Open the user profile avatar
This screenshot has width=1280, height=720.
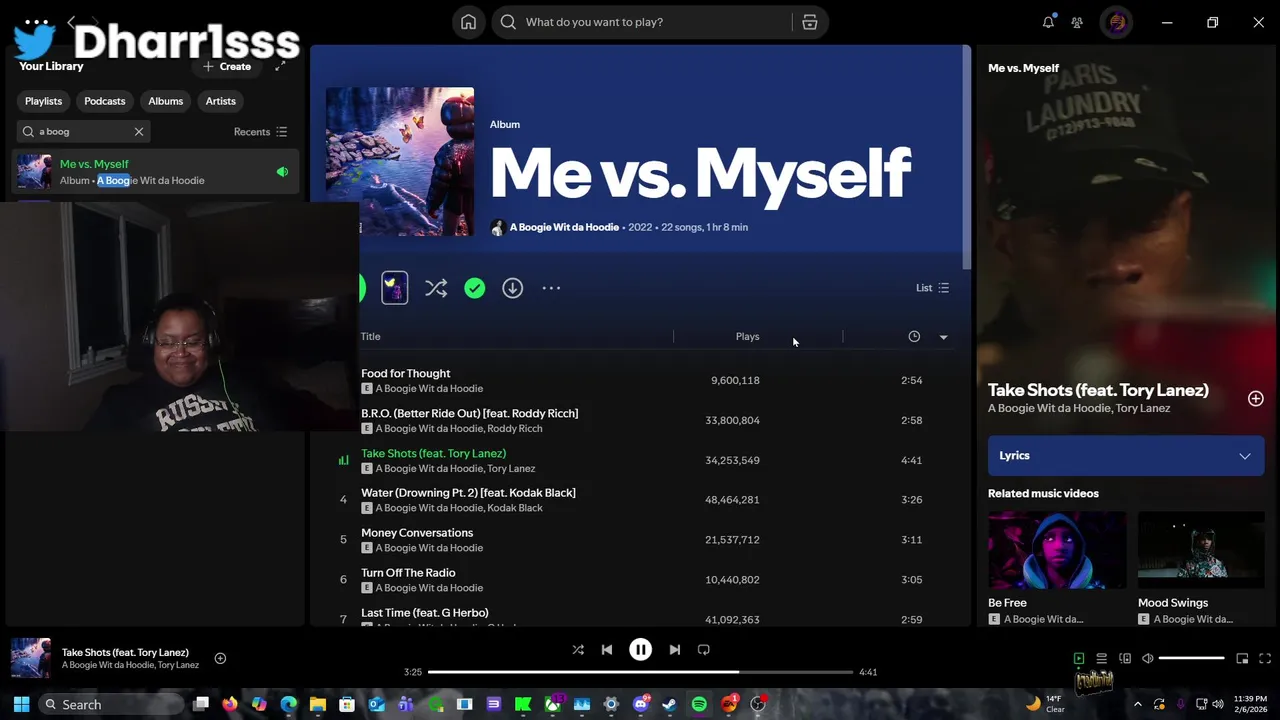pyautogui.click(x=1117, y=22)
